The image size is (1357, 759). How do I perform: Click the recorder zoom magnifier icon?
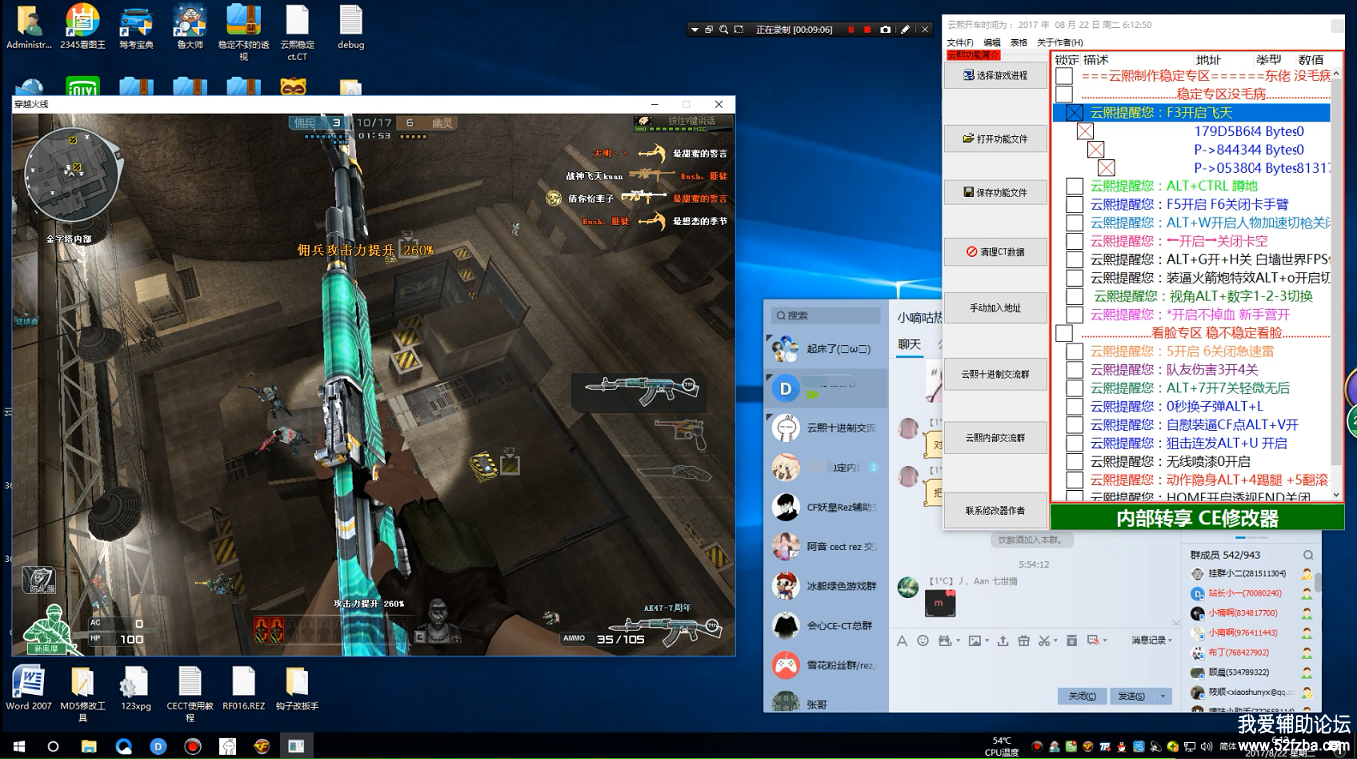click(723, 30)
